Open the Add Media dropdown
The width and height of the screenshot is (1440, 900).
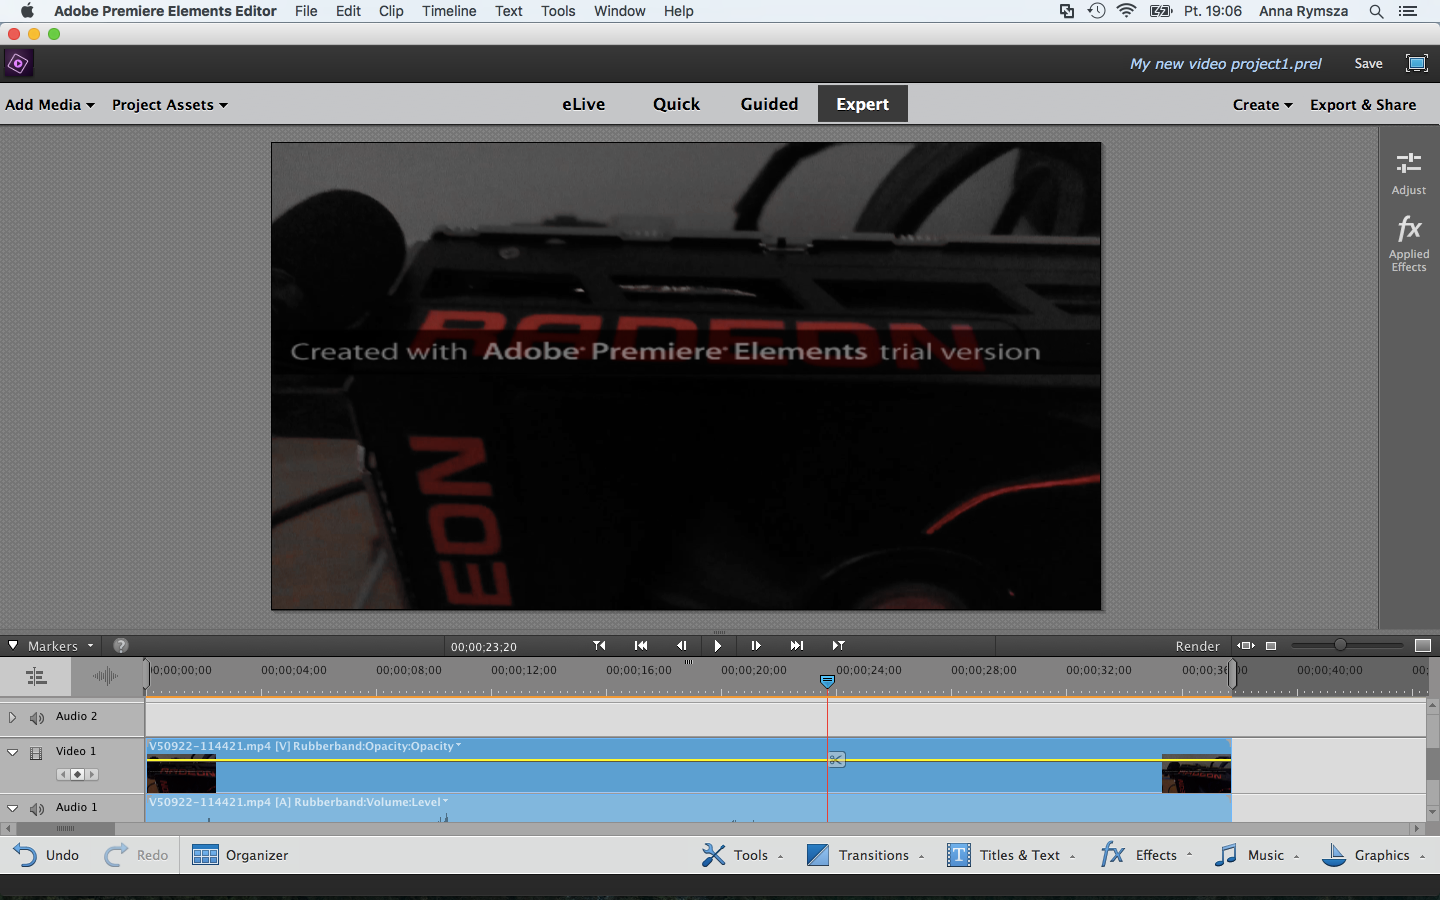(50, 104)
